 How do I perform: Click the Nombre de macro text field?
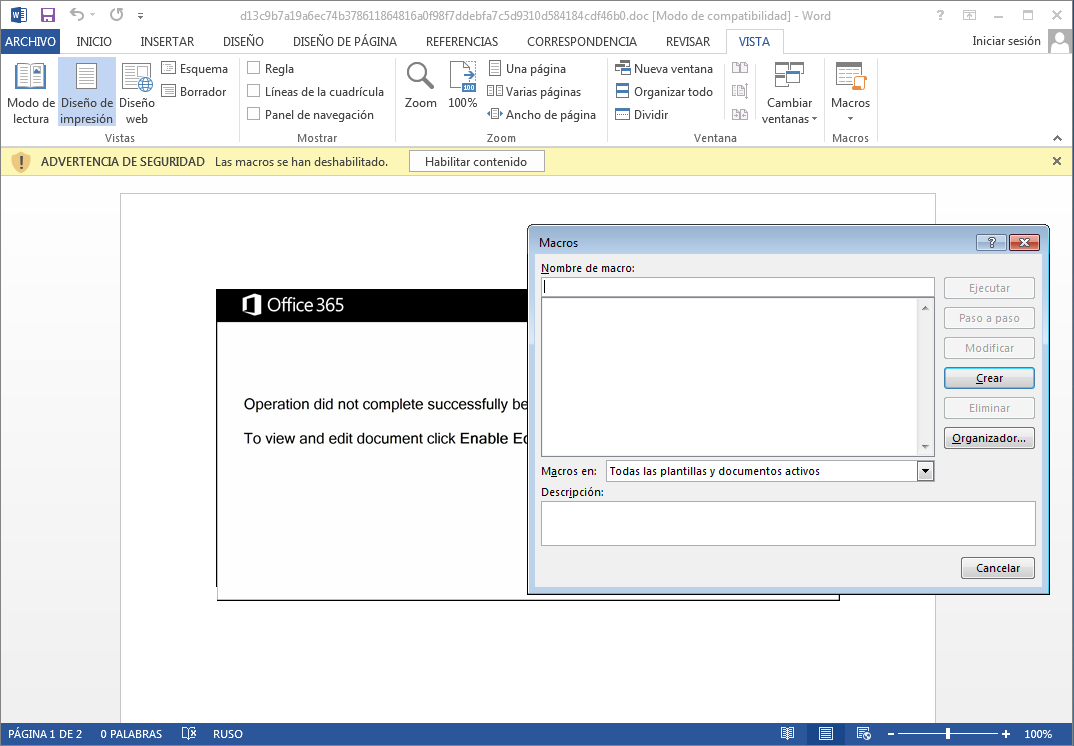click(x=737, y=287)
